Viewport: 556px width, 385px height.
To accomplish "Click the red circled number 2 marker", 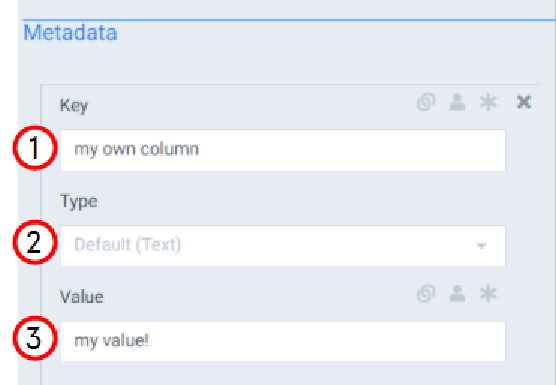I will point(35,242).
